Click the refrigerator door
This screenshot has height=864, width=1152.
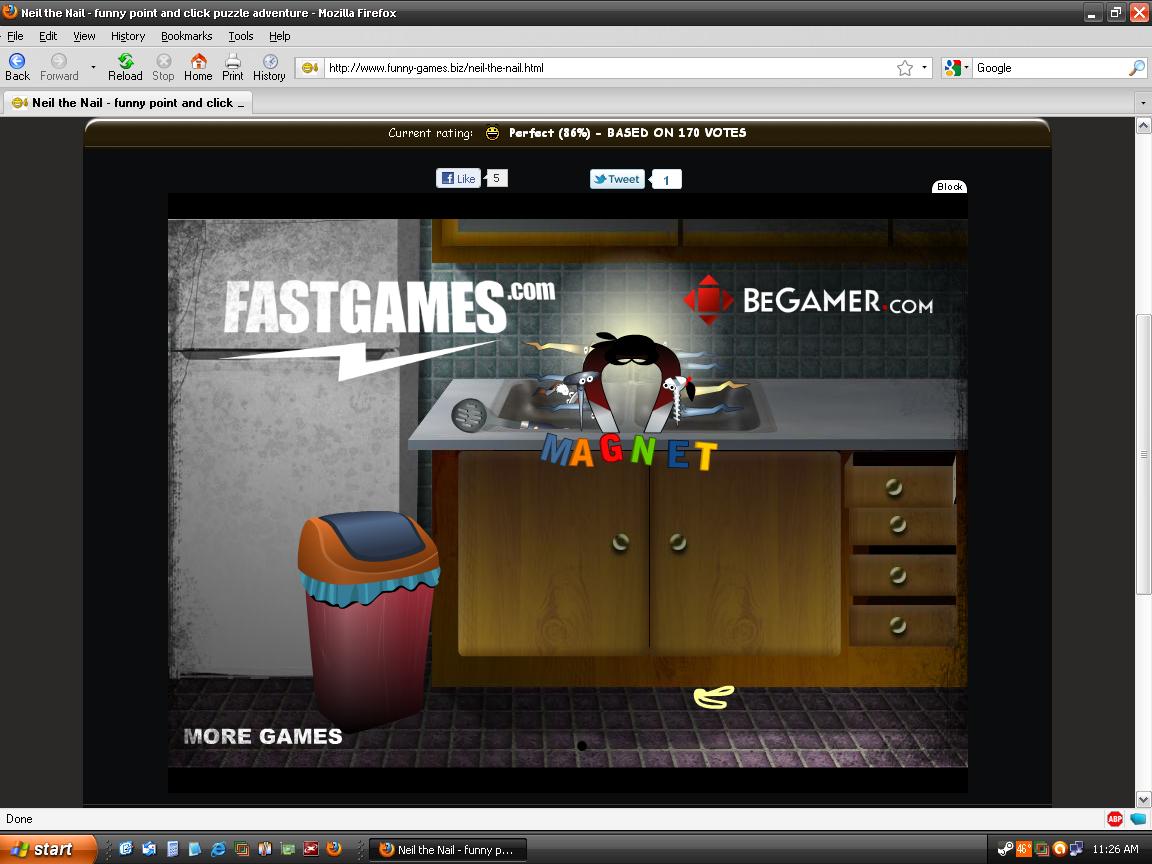pos(287,514)
